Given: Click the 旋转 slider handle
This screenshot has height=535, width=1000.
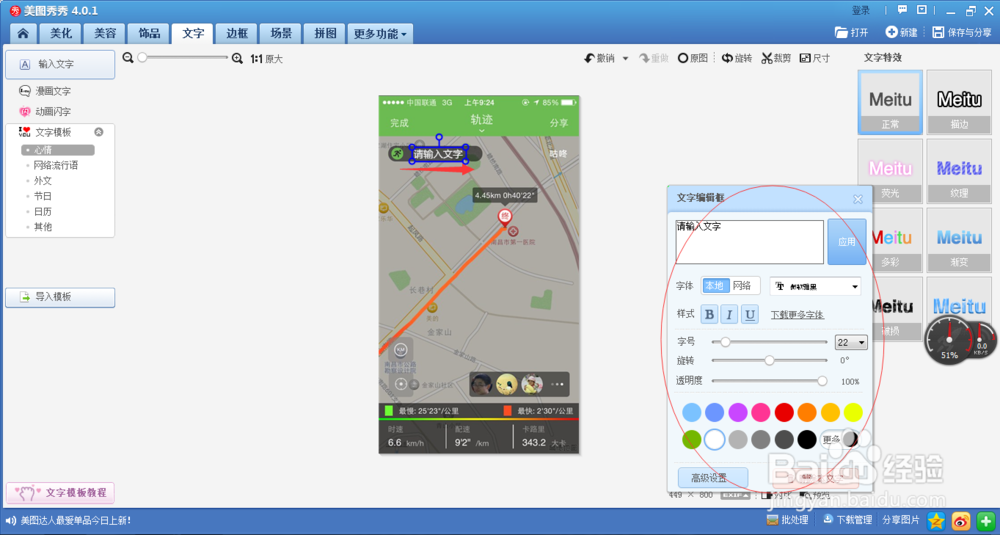Looking at the screenshot, I should point(770,360).
